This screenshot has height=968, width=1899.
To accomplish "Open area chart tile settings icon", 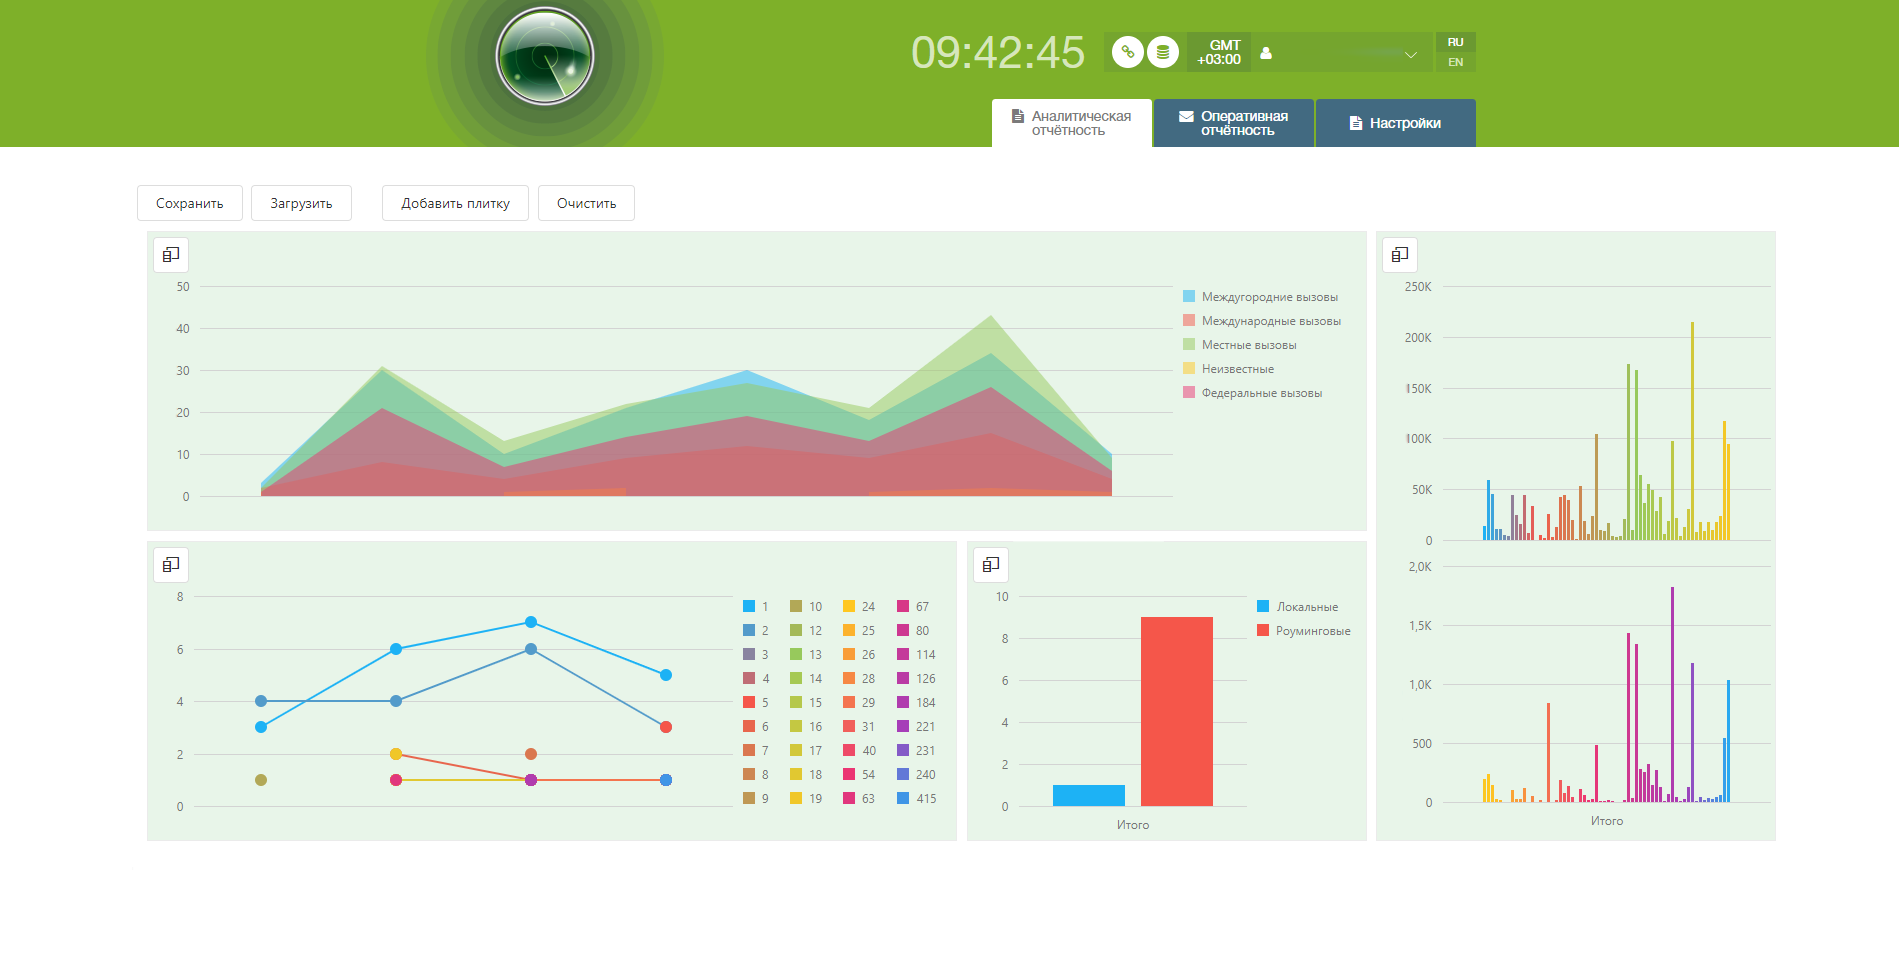I will pos(171,254).
